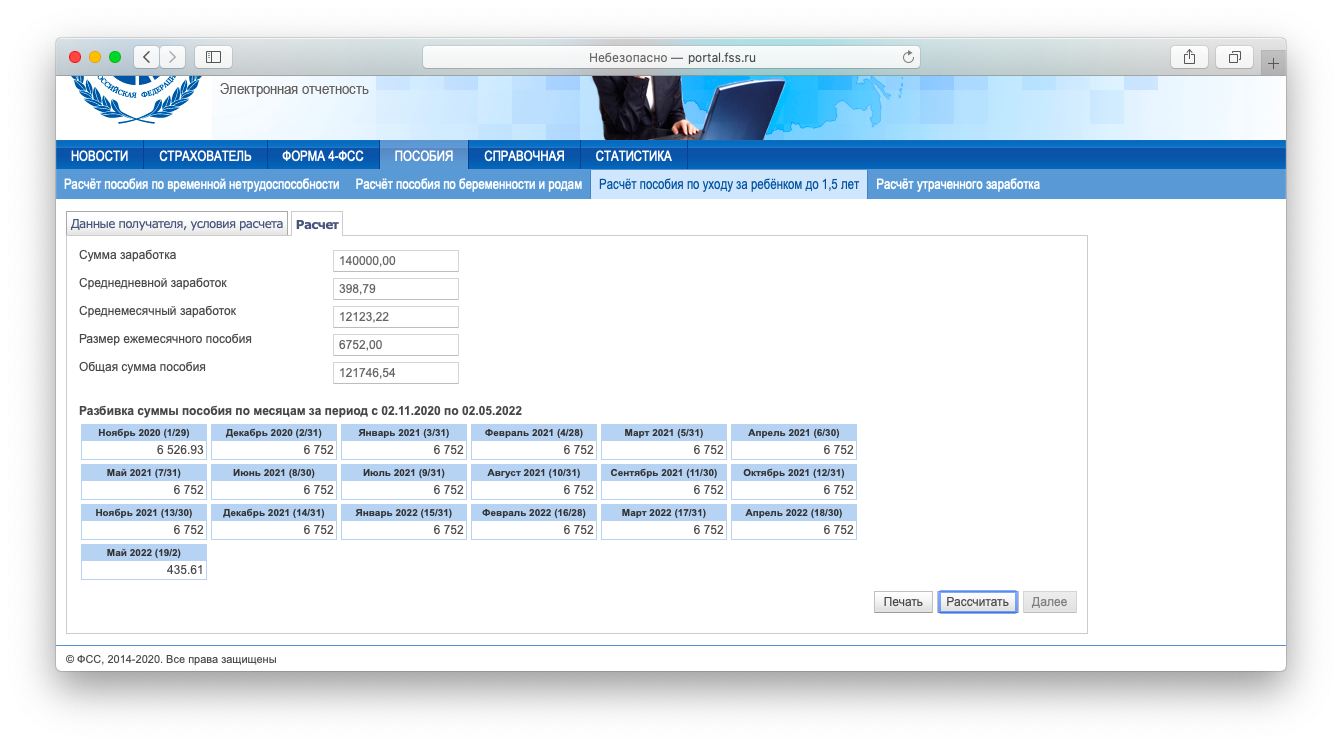Click the Safari back arrow button

click(147, 57)
